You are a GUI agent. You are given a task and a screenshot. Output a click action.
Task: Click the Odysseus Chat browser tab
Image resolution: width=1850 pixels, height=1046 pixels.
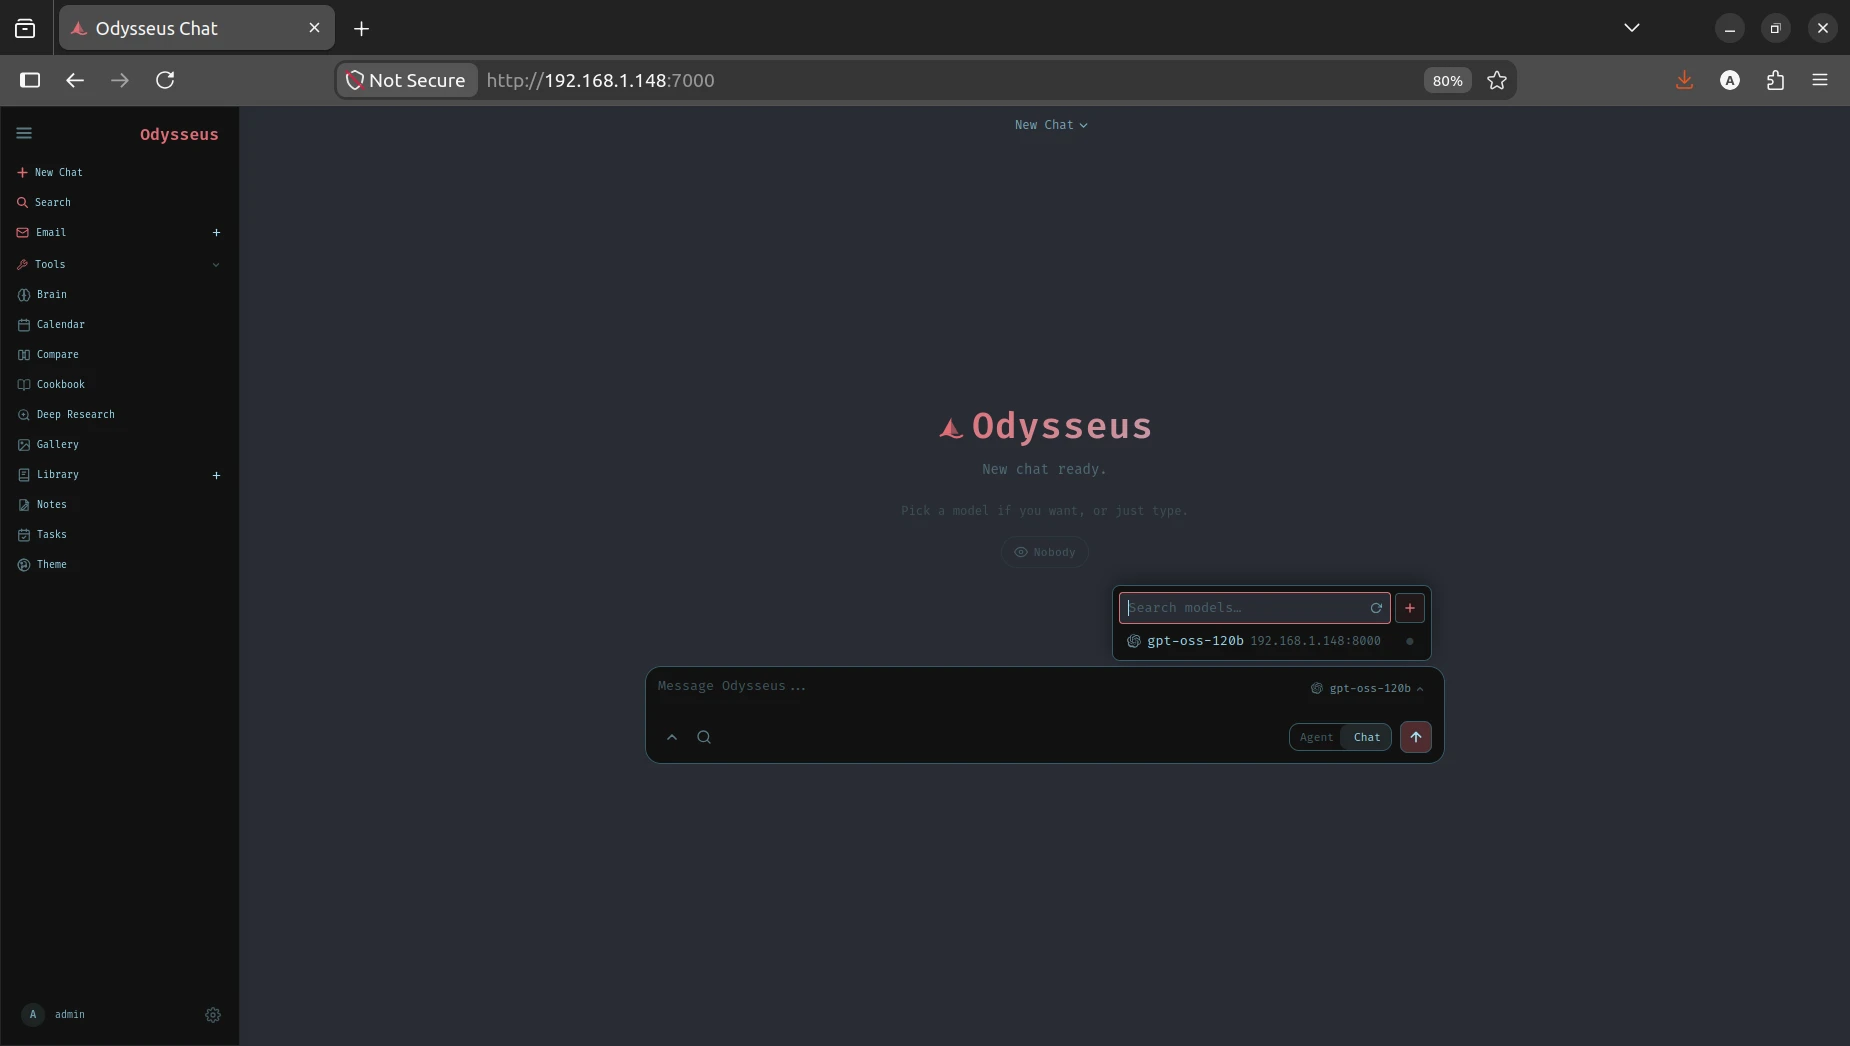click(x=197, y=28)
